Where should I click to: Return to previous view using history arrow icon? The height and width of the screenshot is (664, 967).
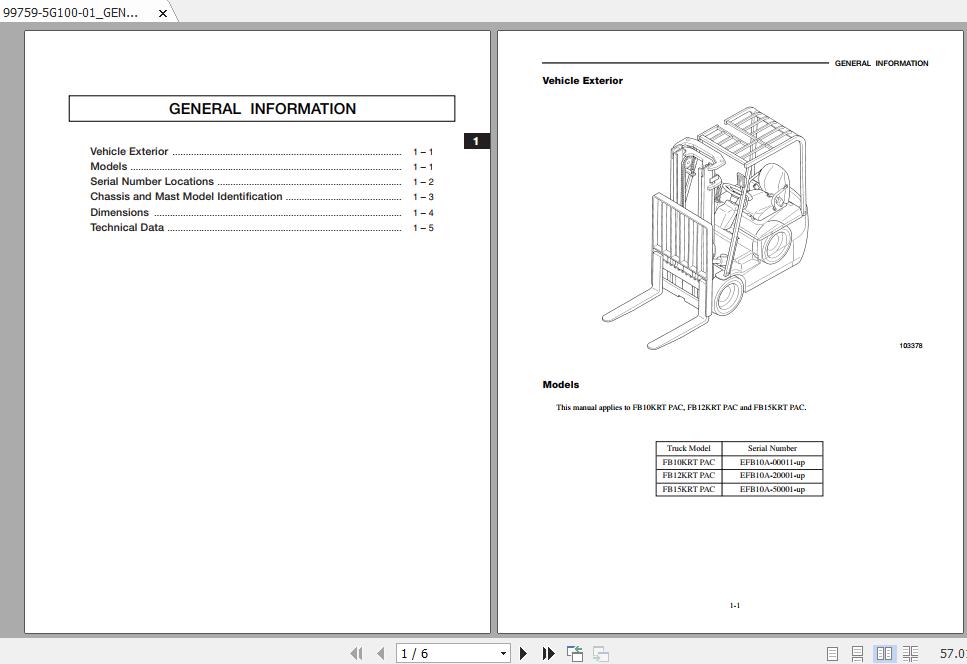click(574, 652)
